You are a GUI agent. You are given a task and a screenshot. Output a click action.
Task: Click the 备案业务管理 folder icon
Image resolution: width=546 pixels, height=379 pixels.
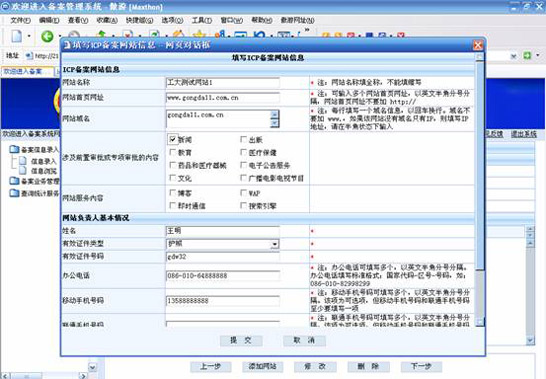(x=14, y=181)
